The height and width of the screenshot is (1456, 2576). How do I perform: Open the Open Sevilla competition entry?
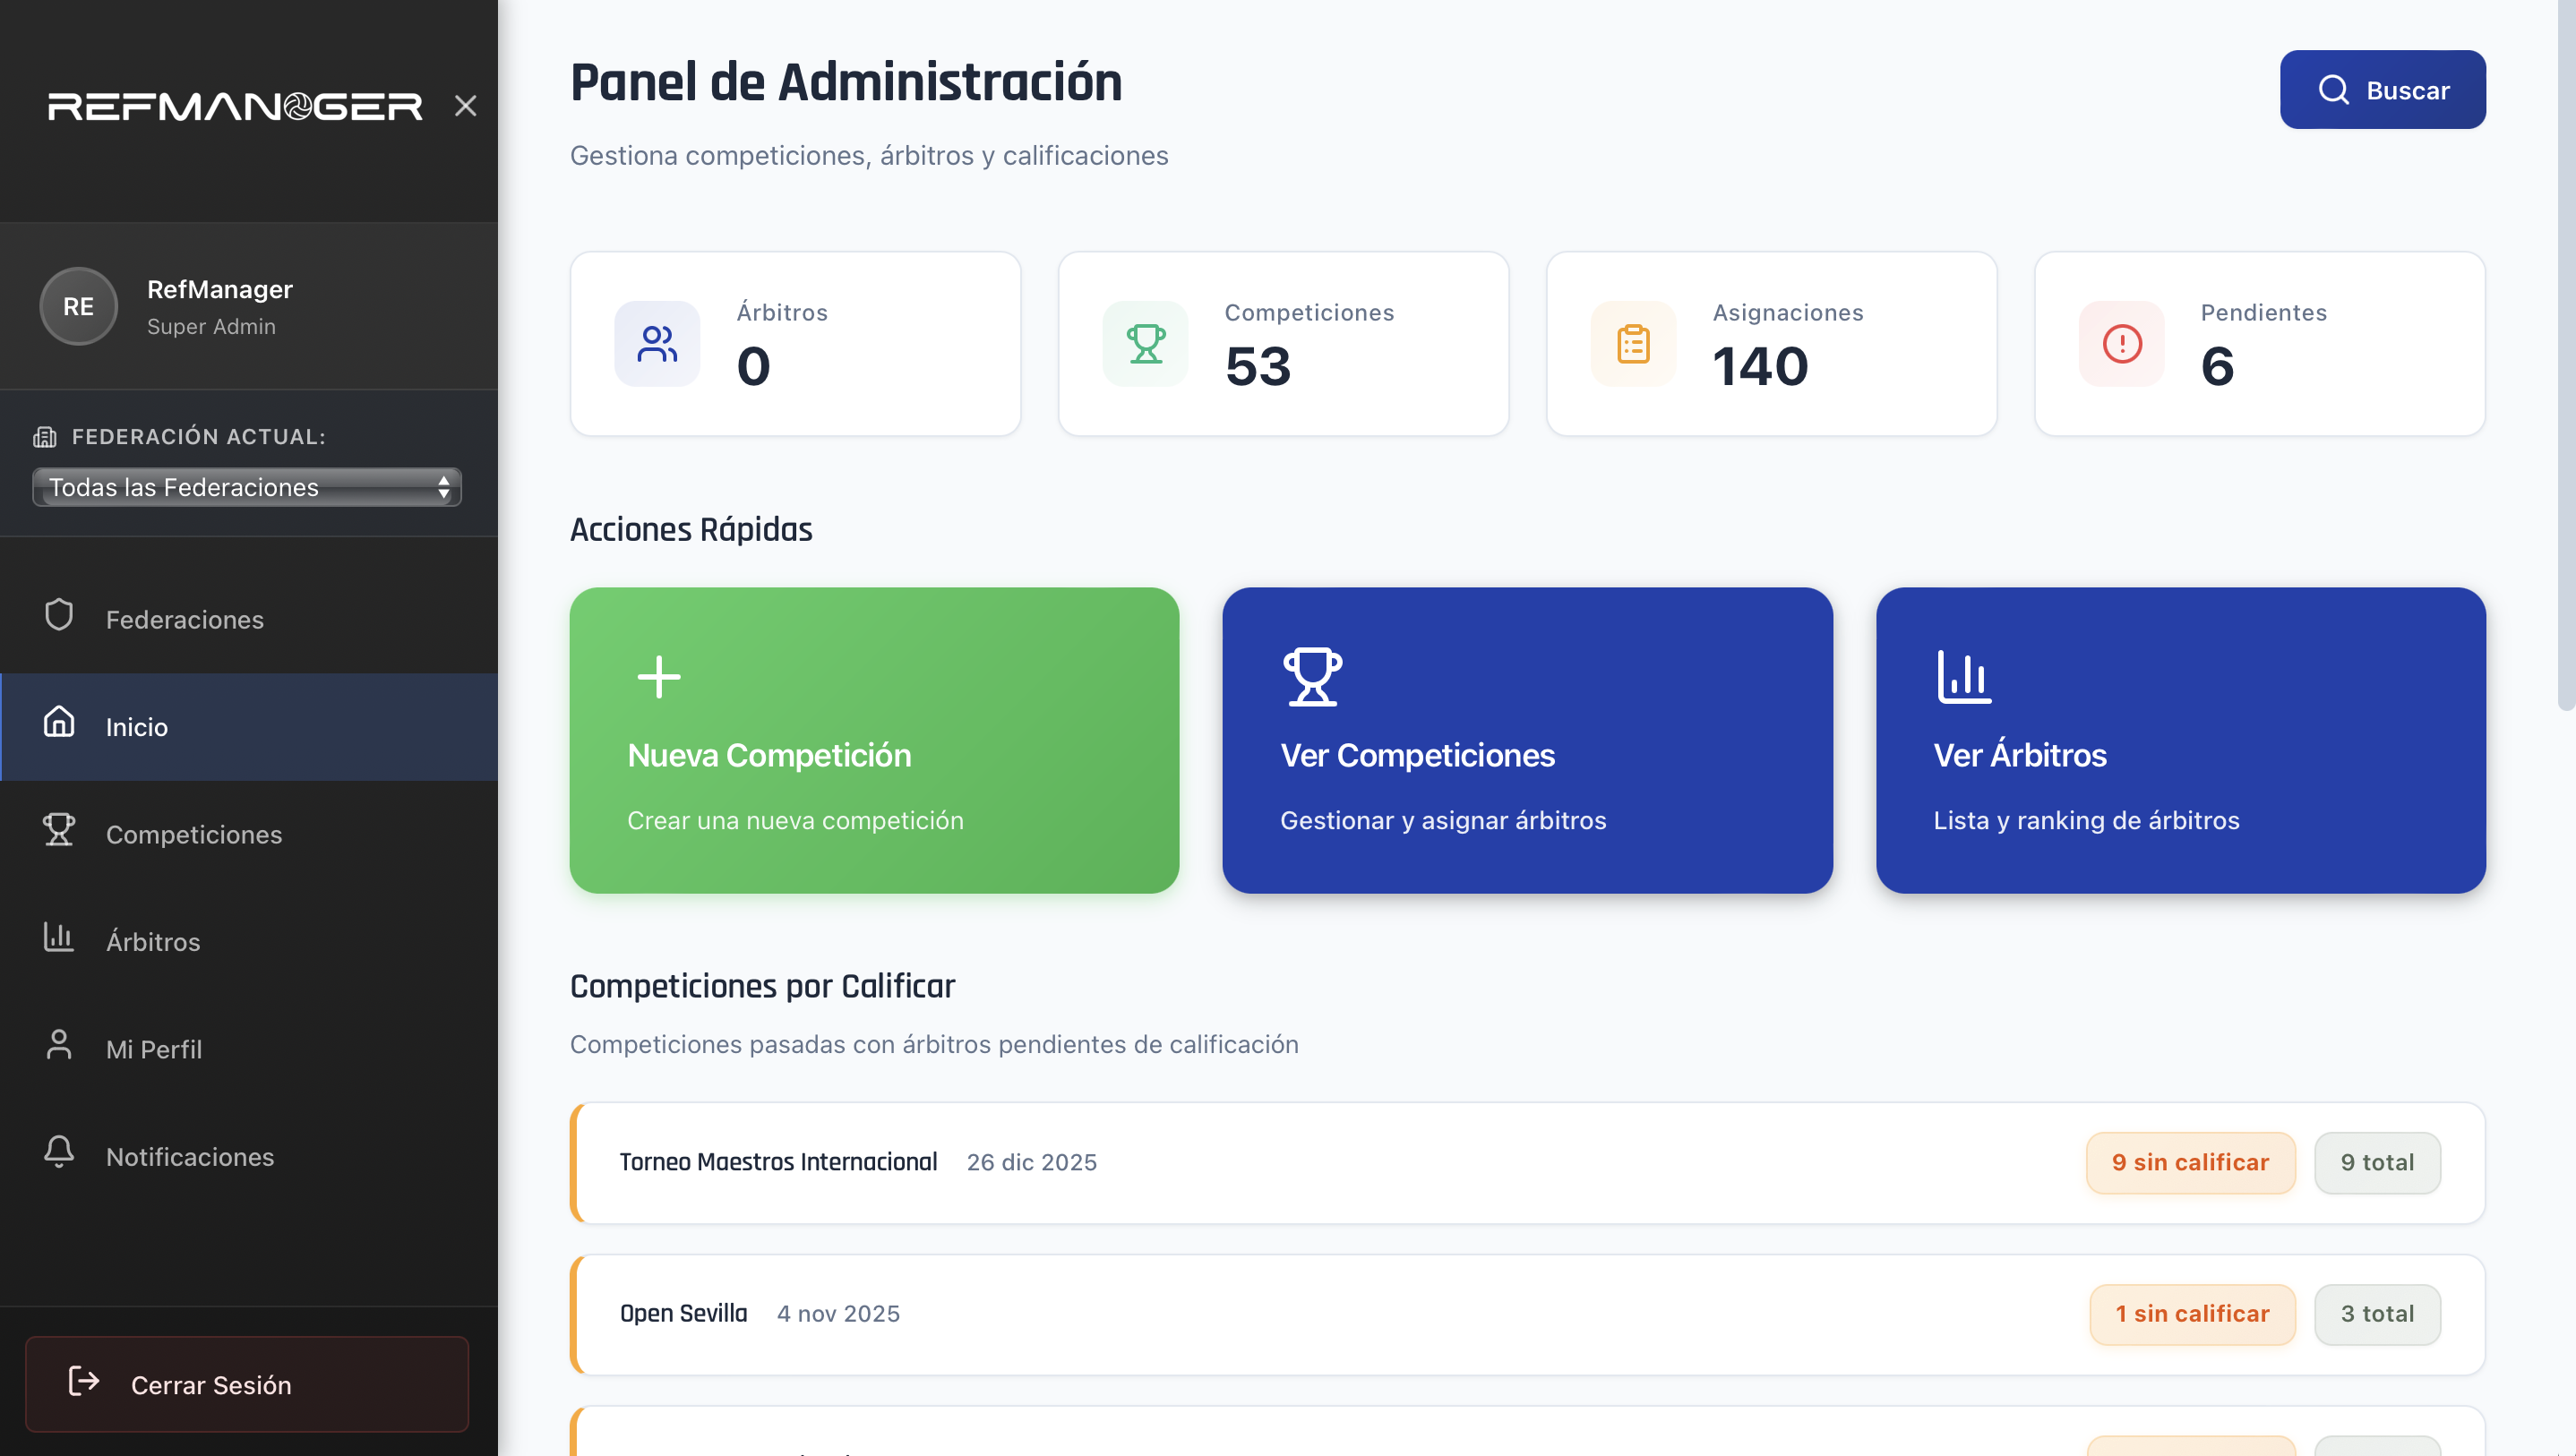pos(683,1313)
